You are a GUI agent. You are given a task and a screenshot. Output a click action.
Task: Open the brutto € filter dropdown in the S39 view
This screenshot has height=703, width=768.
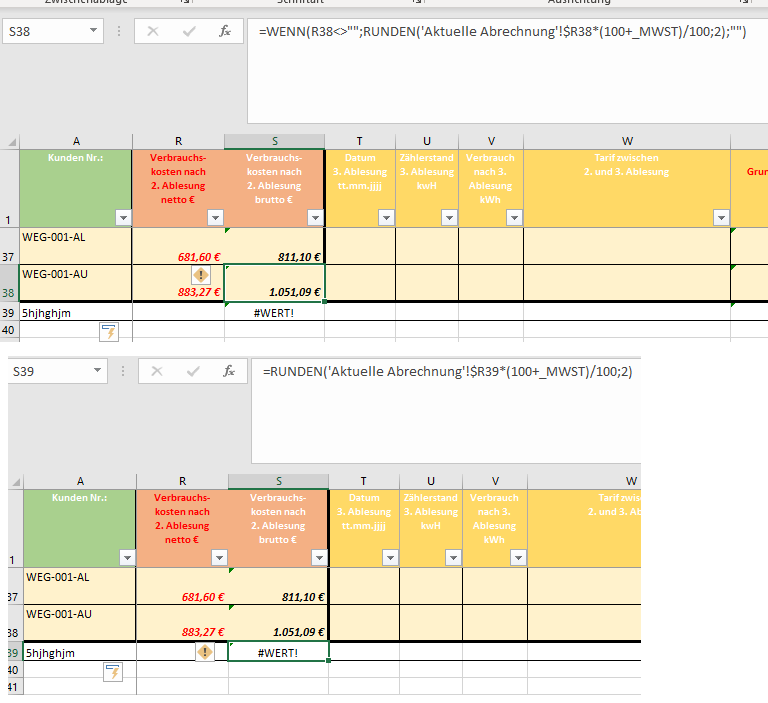tap(319, 558)
